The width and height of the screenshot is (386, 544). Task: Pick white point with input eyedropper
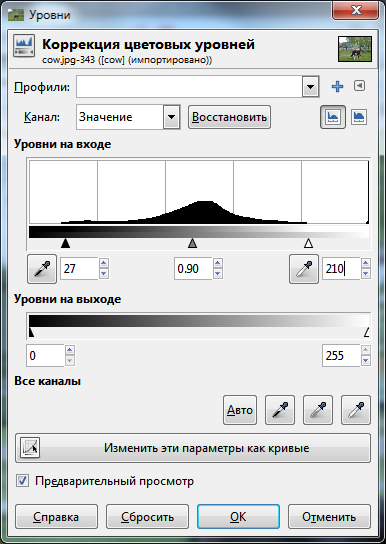[x=304, y=269]
